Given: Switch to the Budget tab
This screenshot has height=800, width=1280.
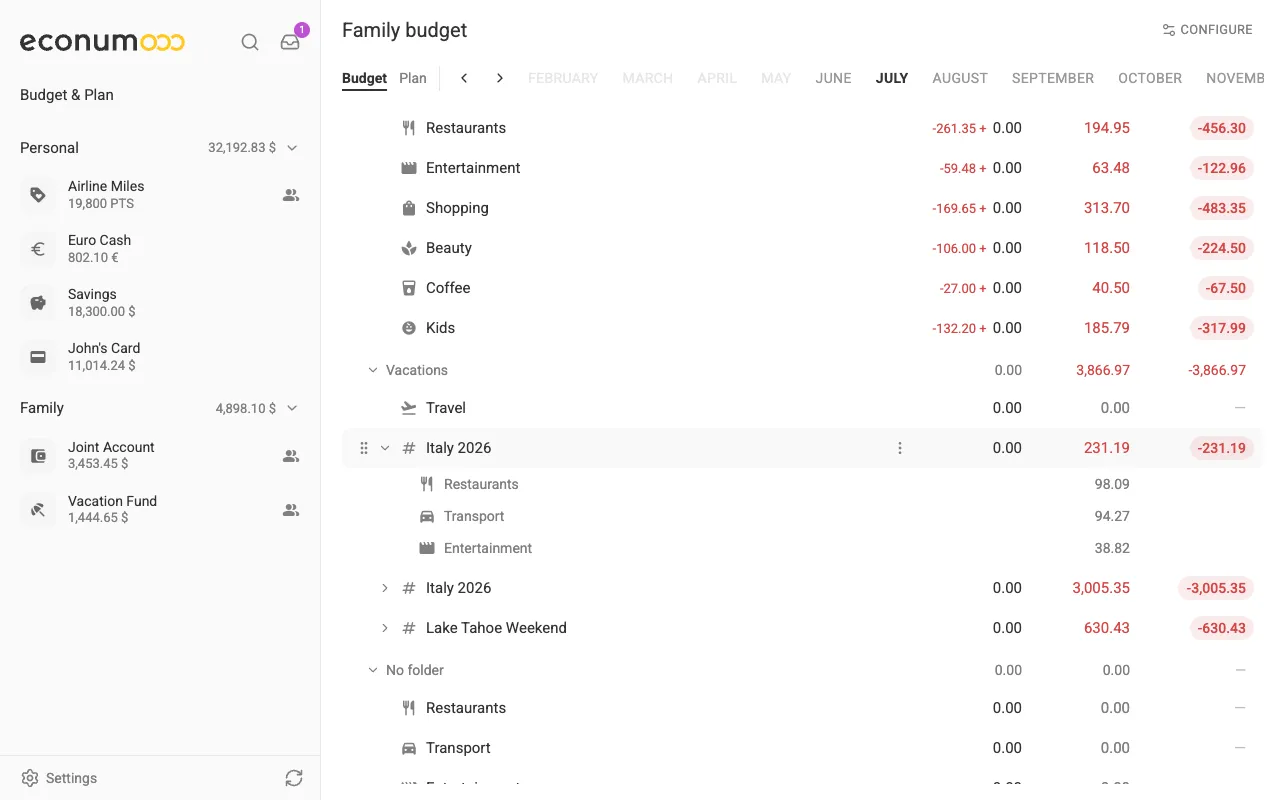Looking at the screenshot, I should 364,78.
